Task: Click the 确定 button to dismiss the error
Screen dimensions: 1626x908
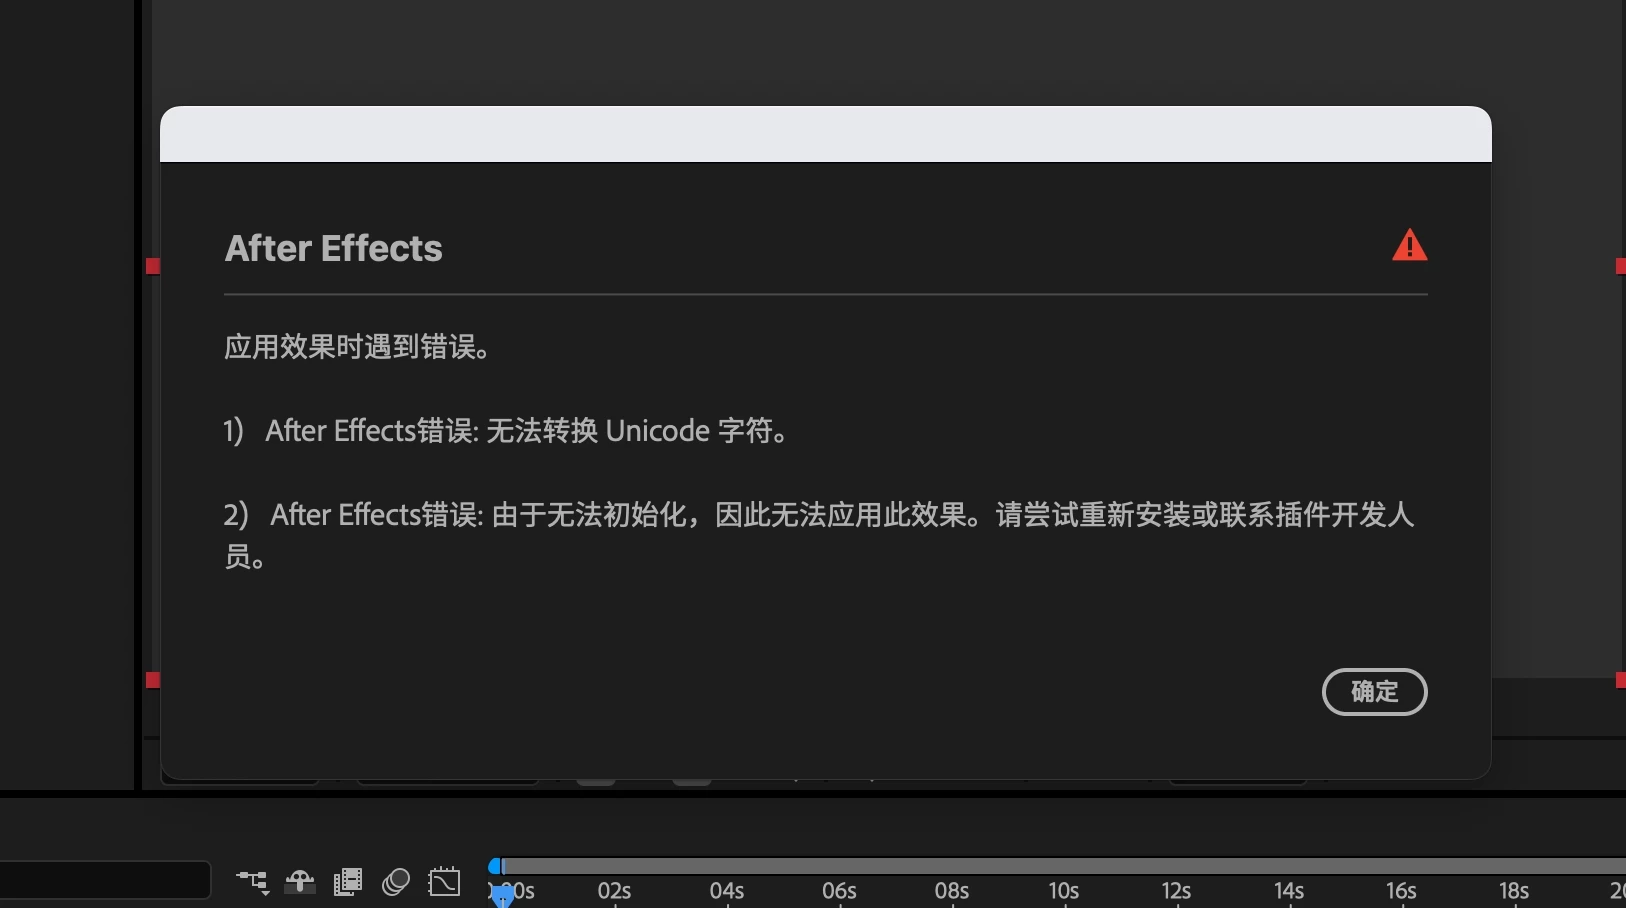Action: 1374,692
